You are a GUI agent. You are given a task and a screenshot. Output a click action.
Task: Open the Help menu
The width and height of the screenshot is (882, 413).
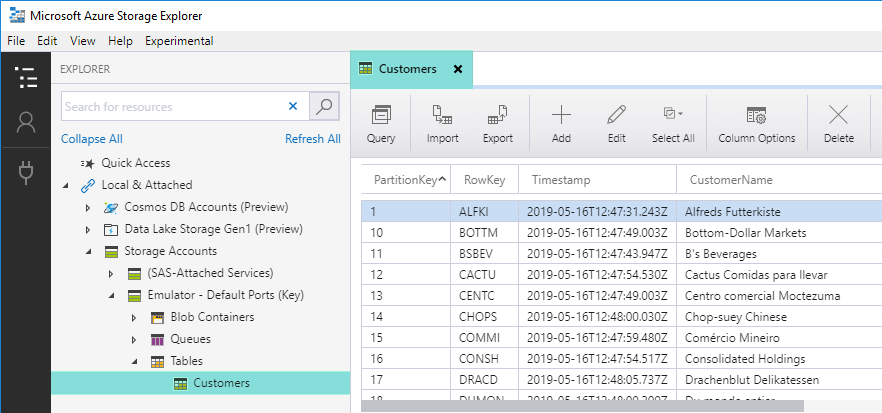[120, 41]
